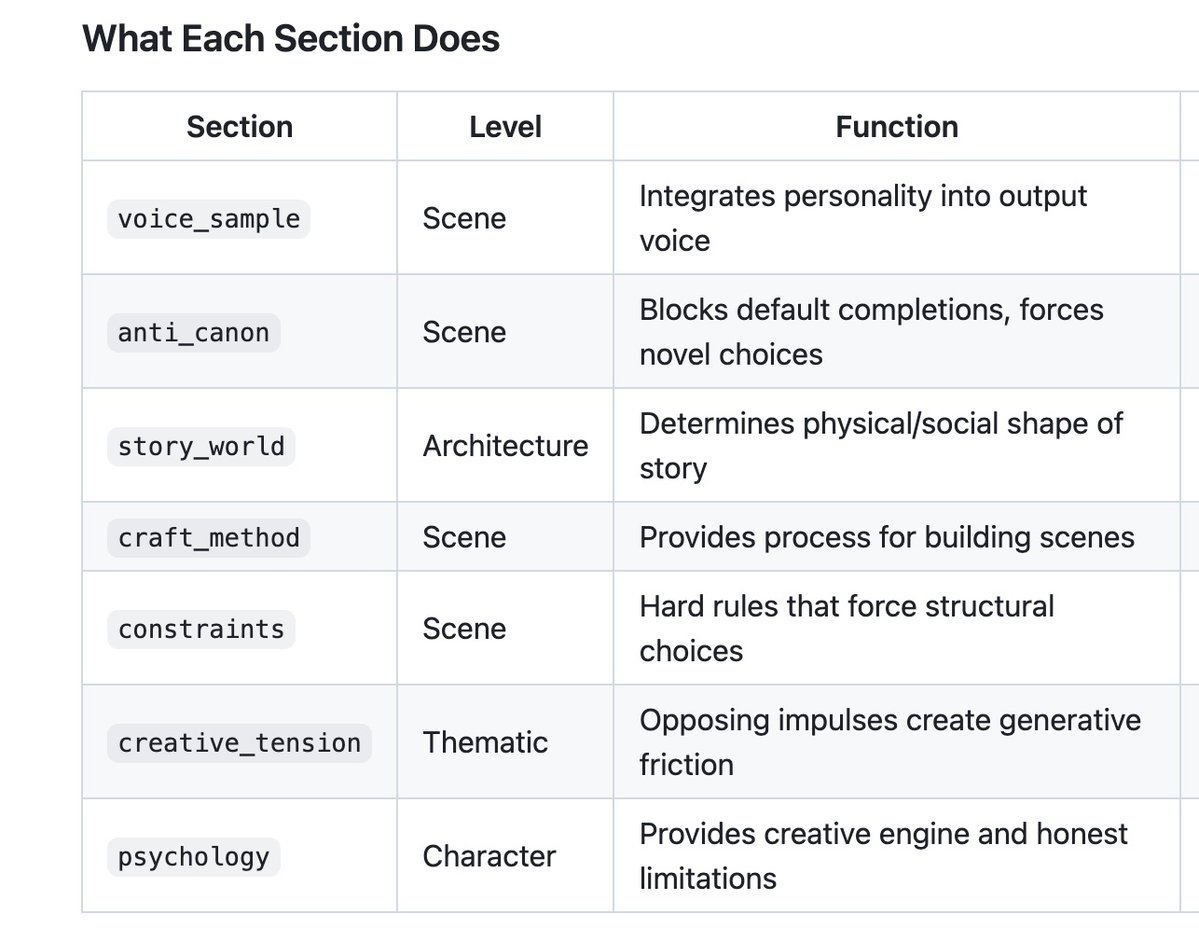This screenshot has height=942, width=1199.
Task: Click the constraints code label
Action: (x=201, y=629)
